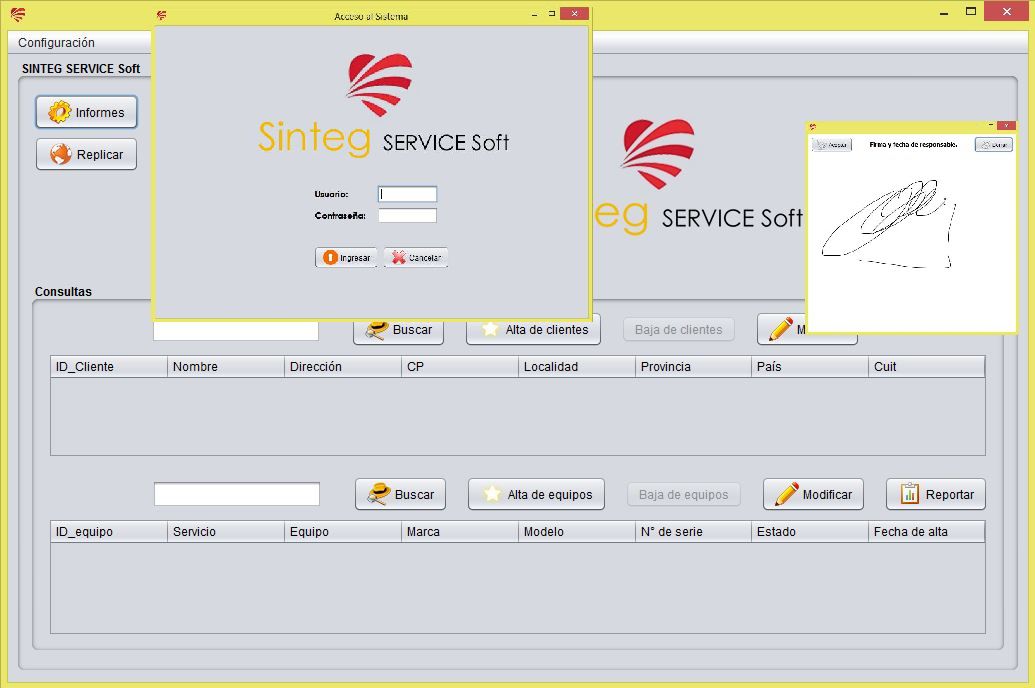Click the Alta de clientes star button

tap(534, 330)
